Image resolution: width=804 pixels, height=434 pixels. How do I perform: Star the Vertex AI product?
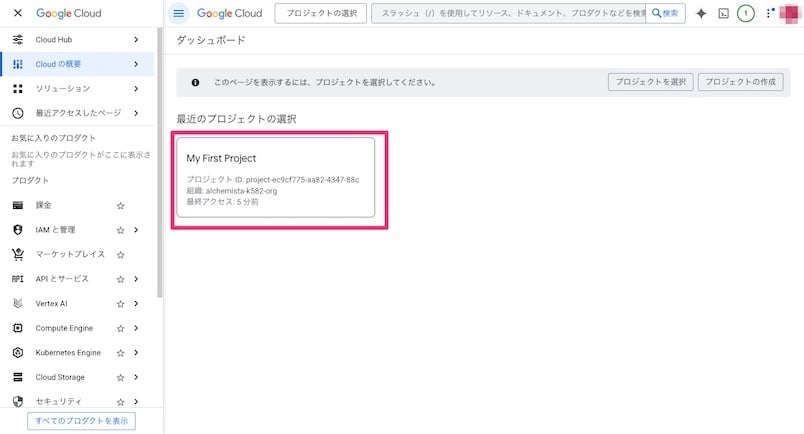(x=121, y=303)
